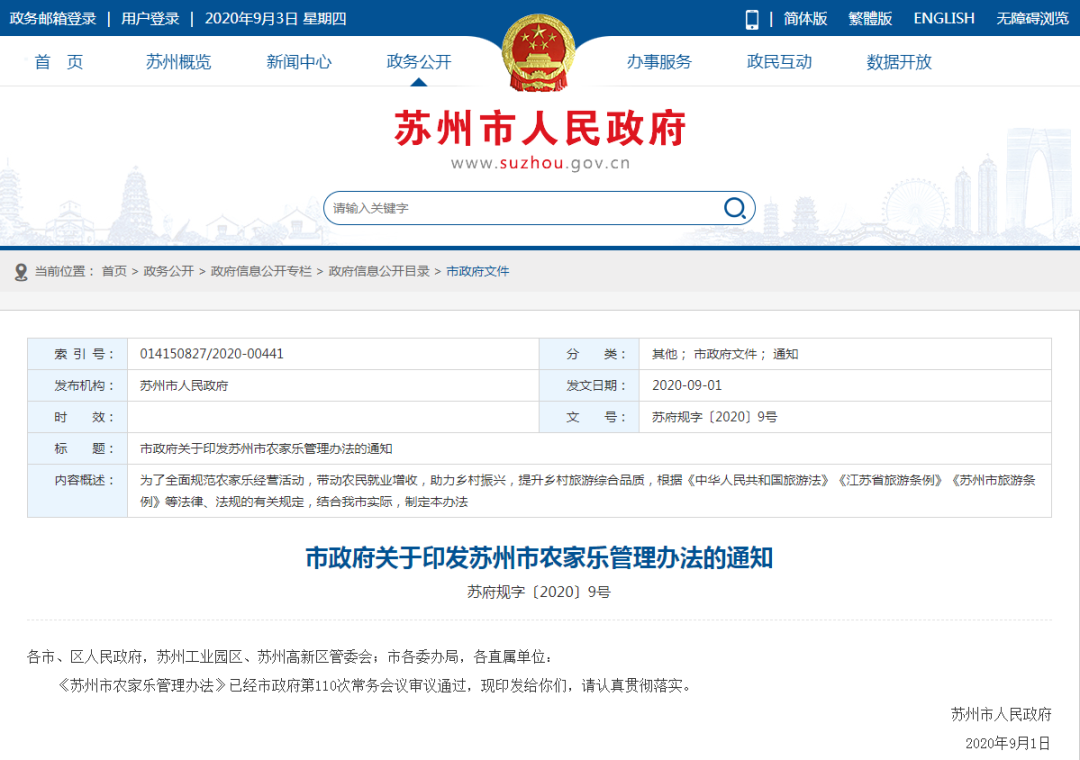Click the 政务邮箱登录 link
Screen dimensions: 1080x760
(x=53, y=19)
